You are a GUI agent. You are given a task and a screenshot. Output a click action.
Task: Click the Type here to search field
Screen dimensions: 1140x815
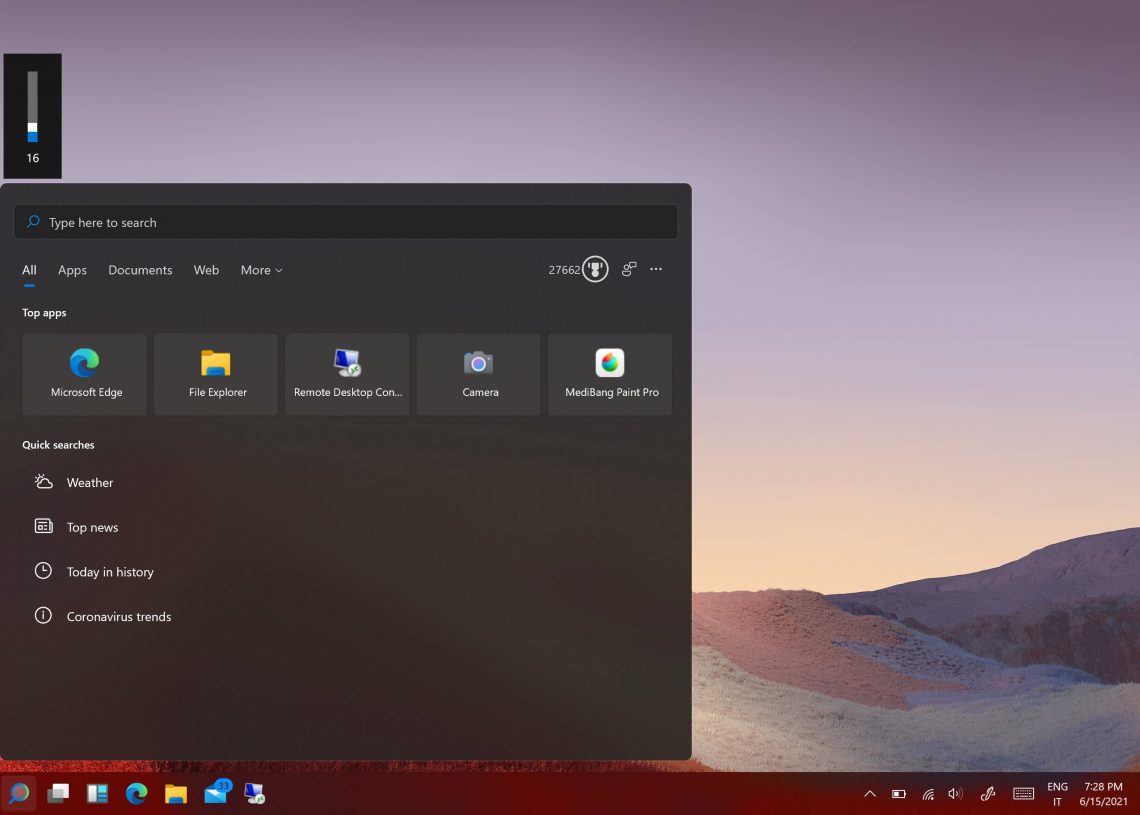pyautogui.click(x=345, y=221)
